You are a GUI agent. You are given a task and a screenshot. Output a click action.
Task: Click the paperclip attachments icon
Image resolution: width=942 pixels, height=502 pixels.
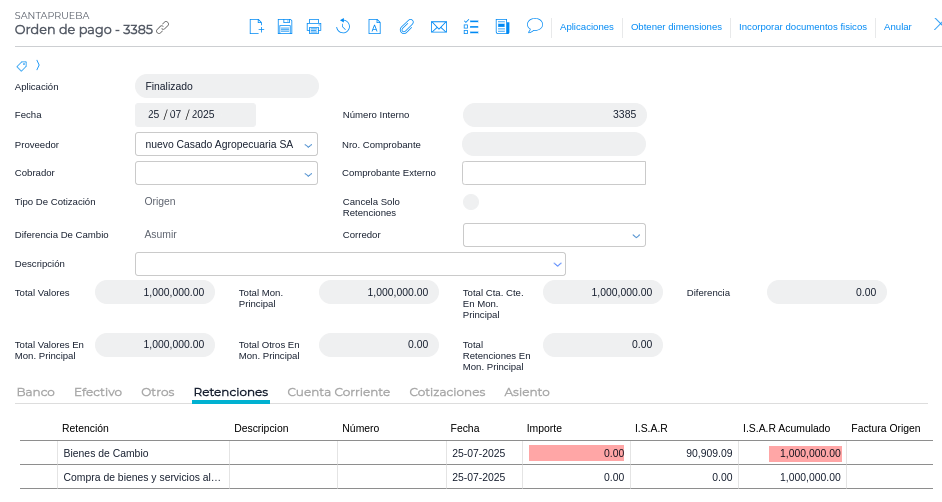point(406,27)
